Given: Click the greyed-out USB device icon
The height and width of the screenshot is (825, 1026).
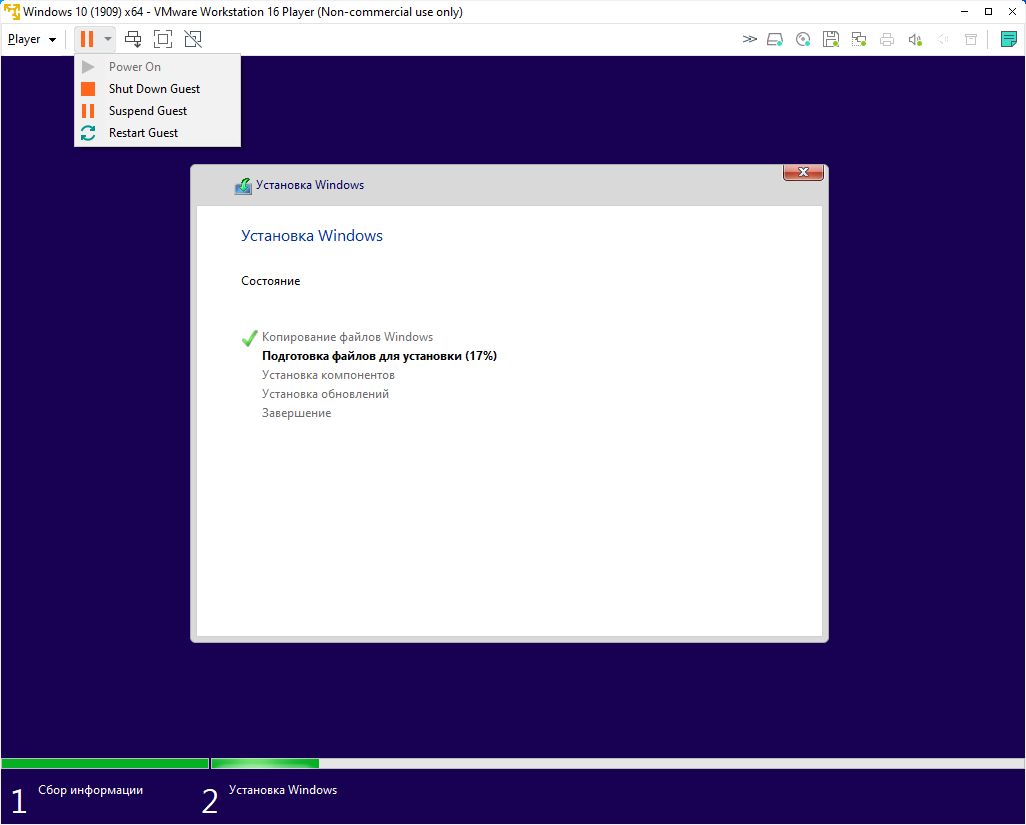Looking at the screenshot, I should coord(943,39).
